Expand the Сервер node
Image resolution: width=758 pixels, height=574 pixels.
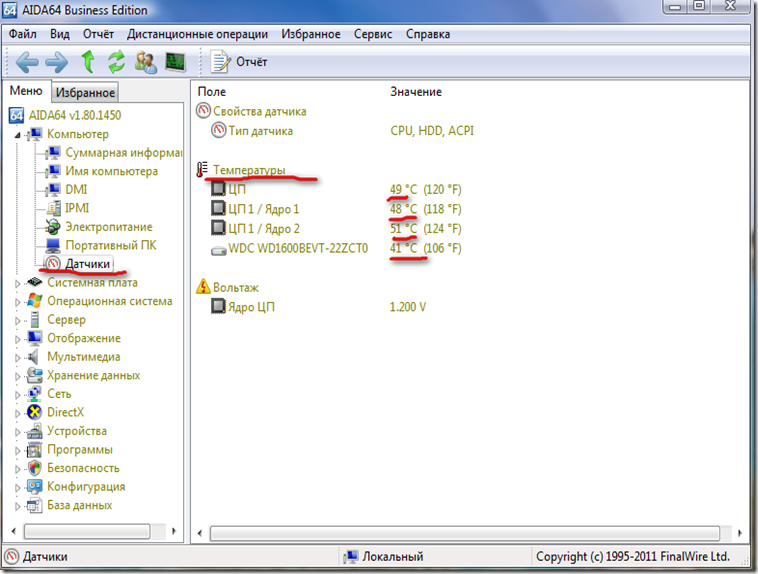17,321
